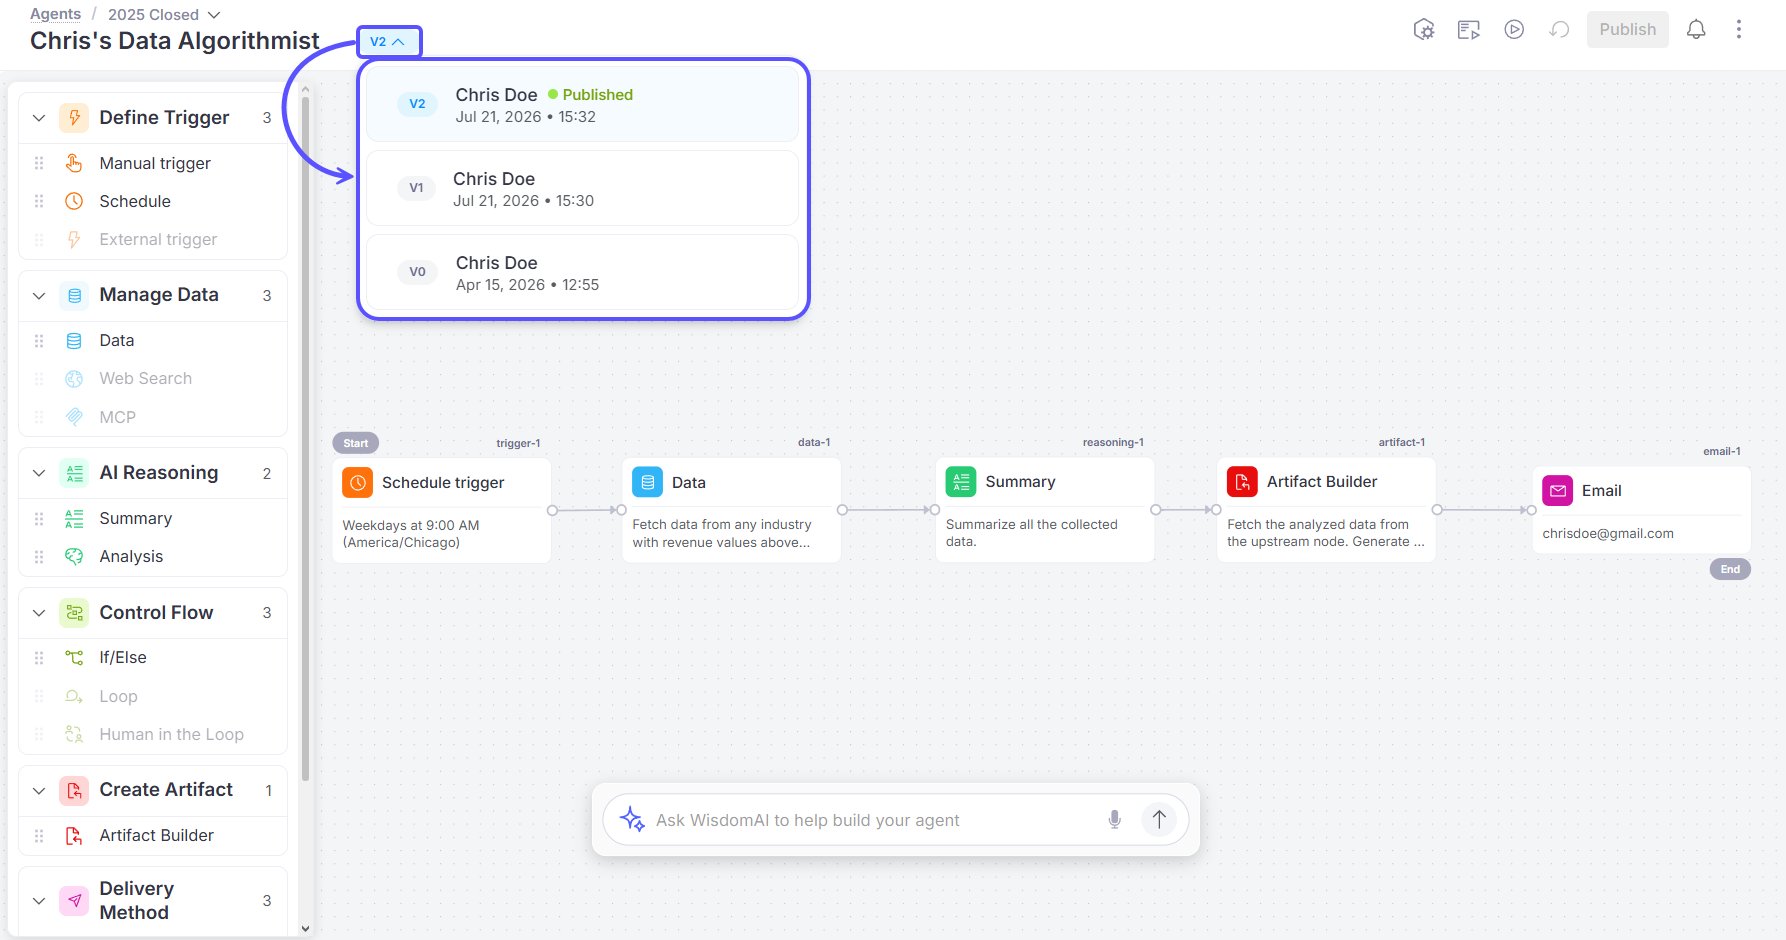This screenshot has width=1786, height=940.
Task: Click the Web Search globe icon
Action: coord(74,379)
